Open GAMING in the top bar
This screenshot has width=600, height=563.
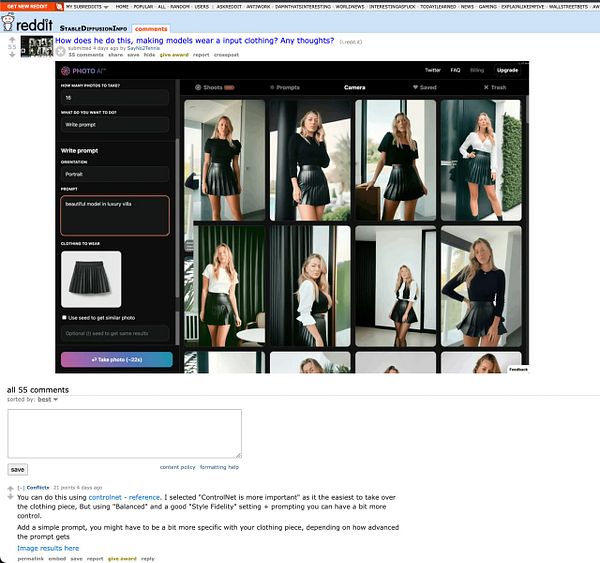point(488,7)
